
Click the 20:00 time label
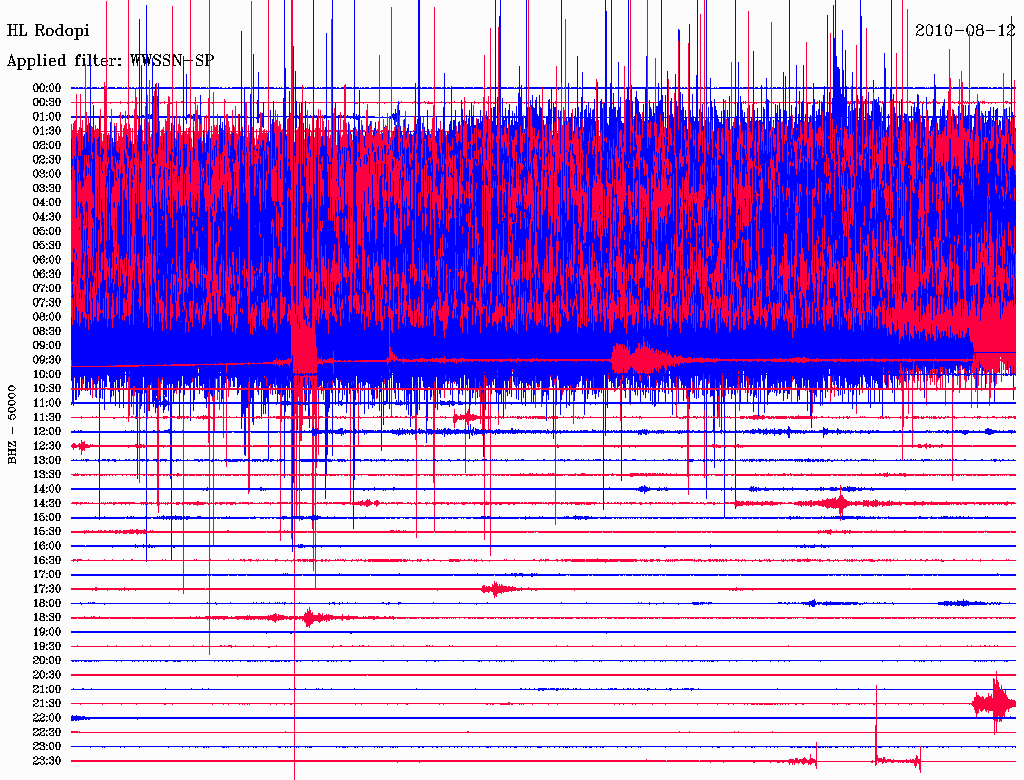47,661
